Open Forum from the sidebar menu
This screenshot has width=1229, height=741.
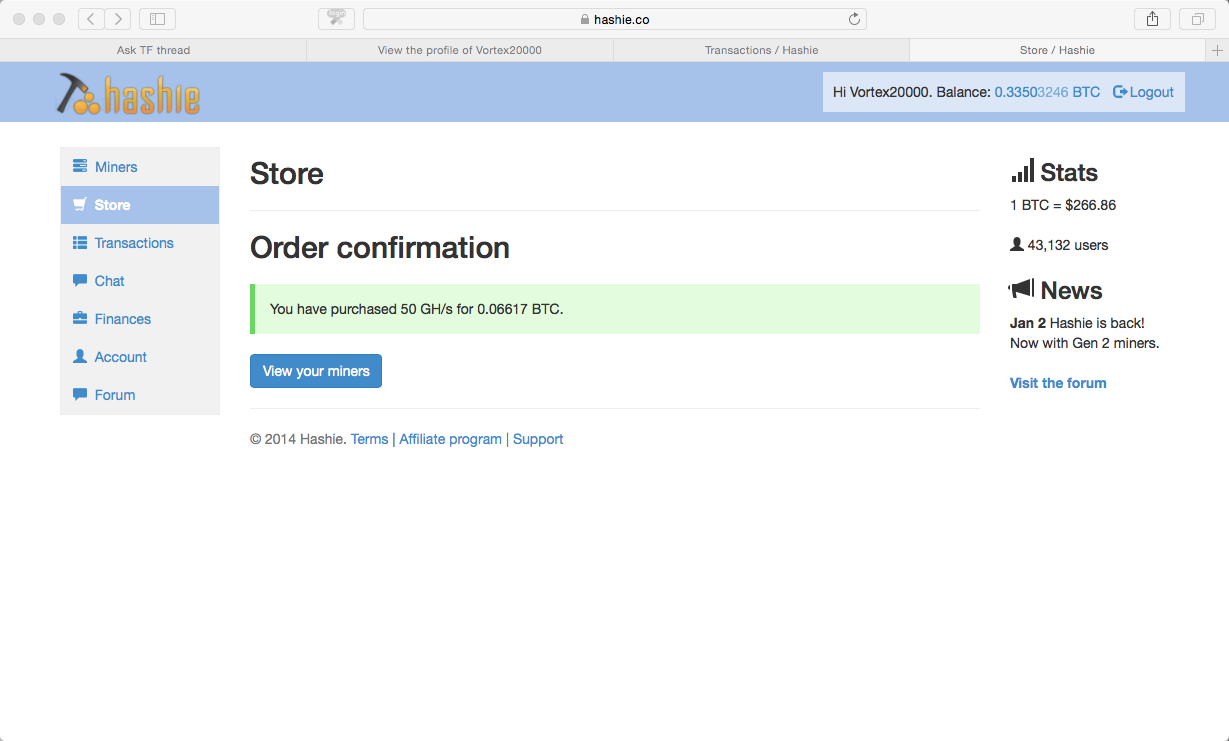coord(140,395)
